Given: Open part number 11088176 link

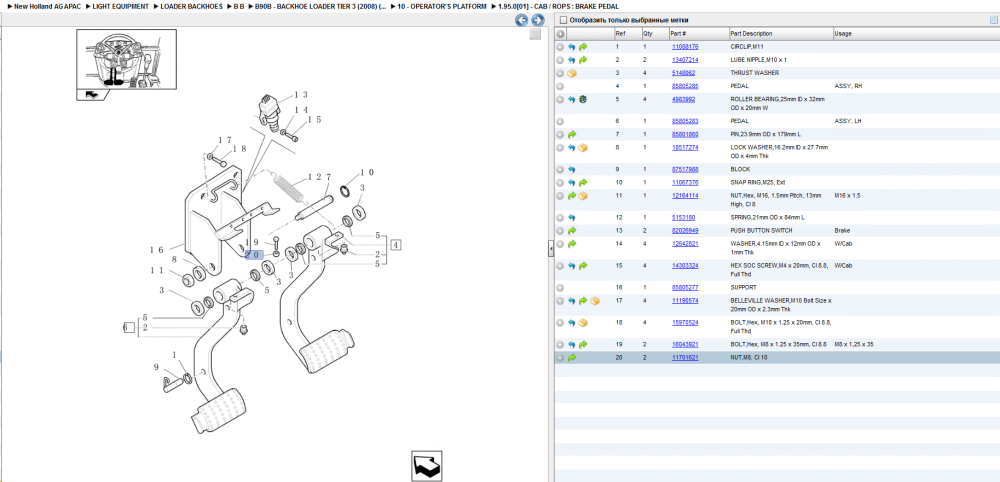Looking at the screenshot, I should [x=685, y=47].
